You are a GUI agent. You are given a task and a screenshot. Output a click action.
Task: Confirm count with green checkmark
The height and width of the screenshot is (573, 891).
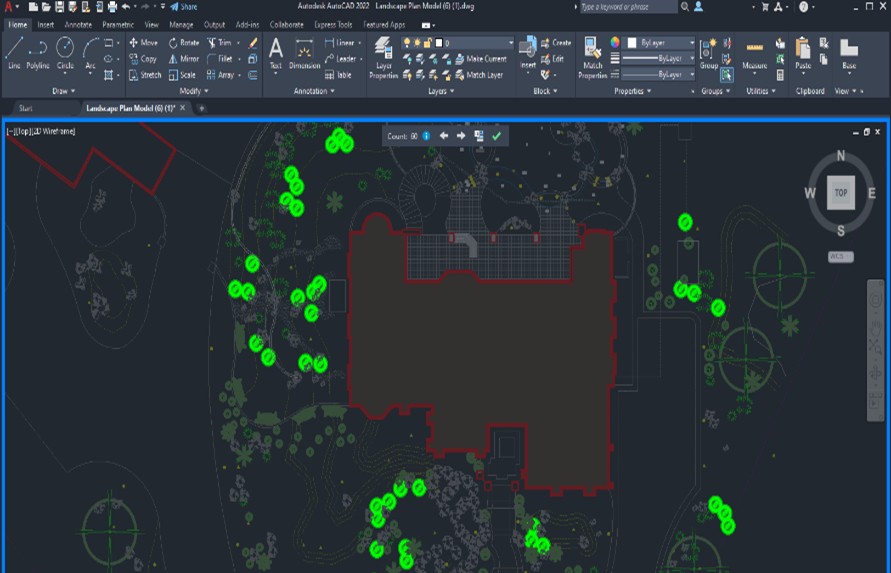pos(497,136)
